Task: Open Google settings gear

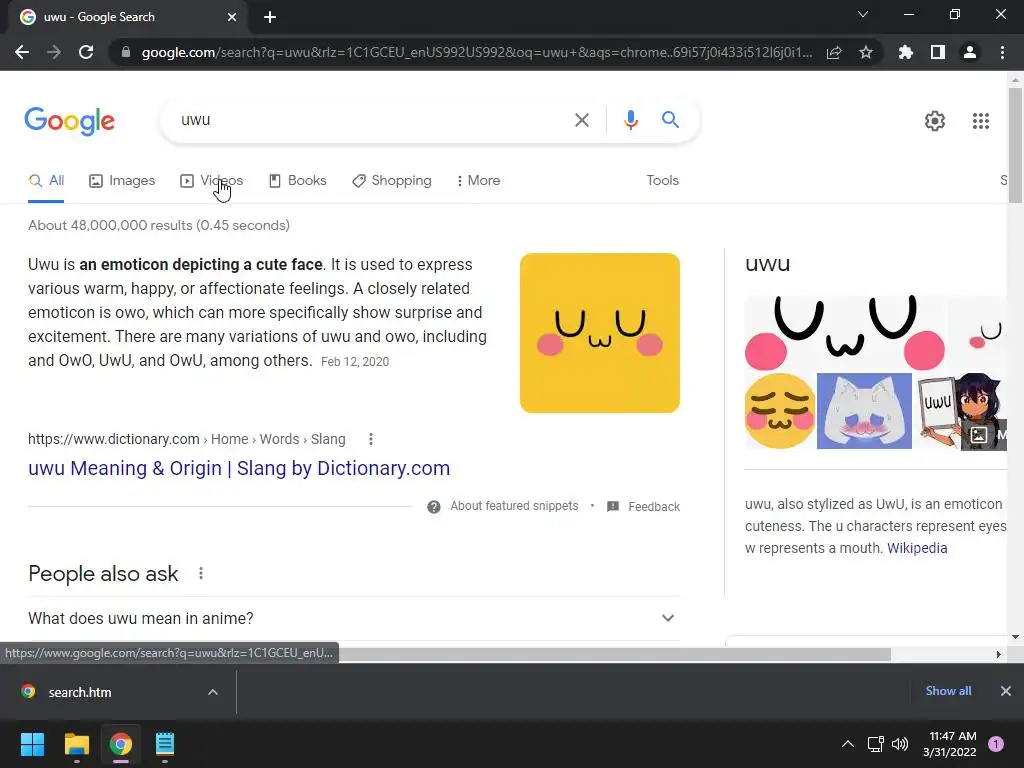Action: [935, 121]
